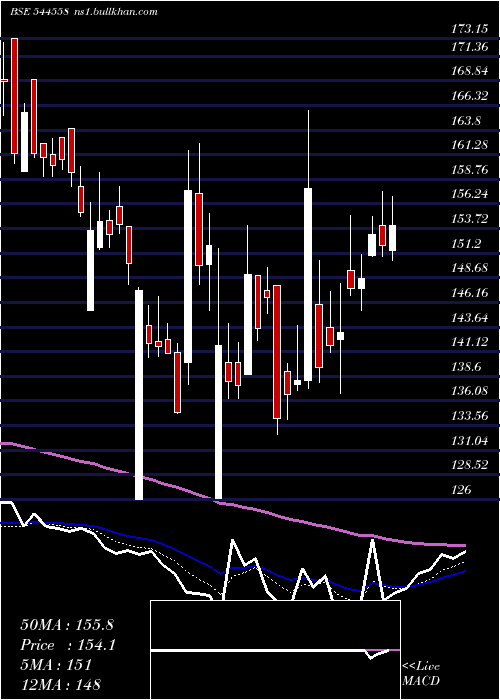This screenshot has width=500, height=700.
Task: Click the ns1.bullkhan.com source text
Action: pos(115,12)
